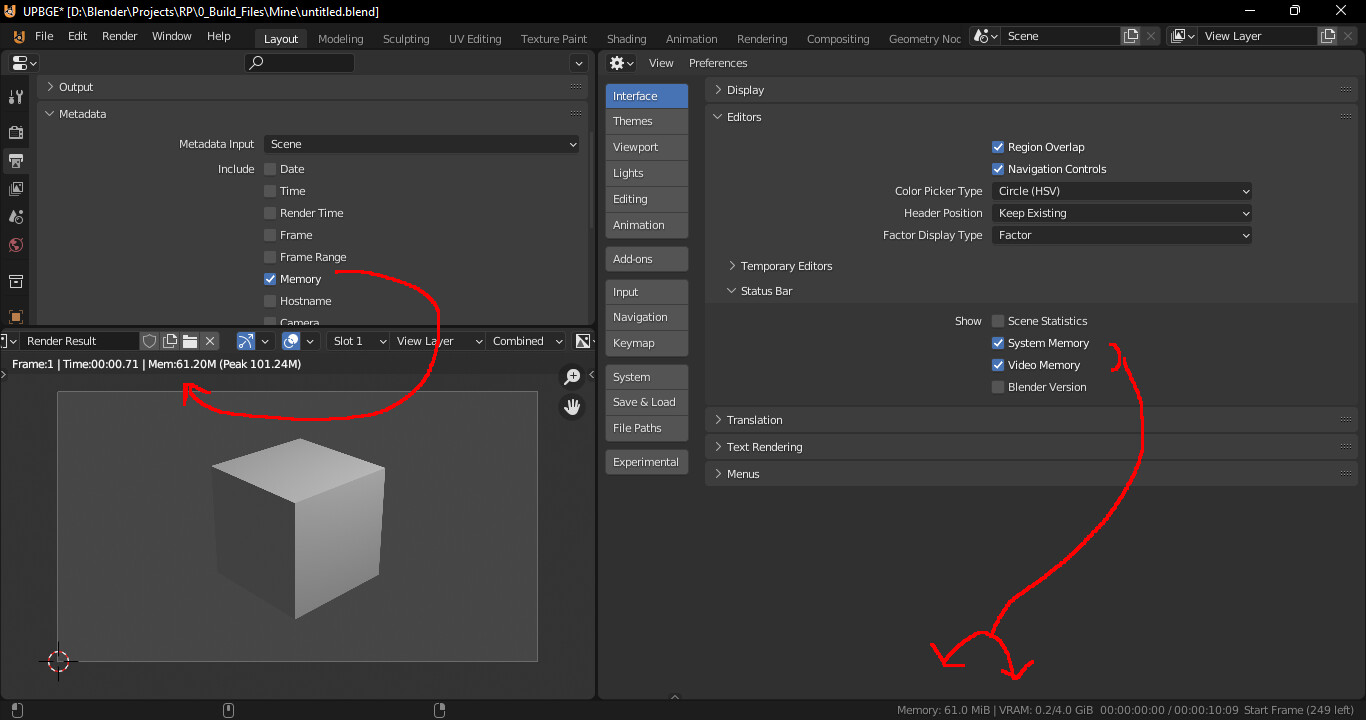1366x720 pixels.
Task: Unlink the Render Result image datablock
Action: pos(210,341)
